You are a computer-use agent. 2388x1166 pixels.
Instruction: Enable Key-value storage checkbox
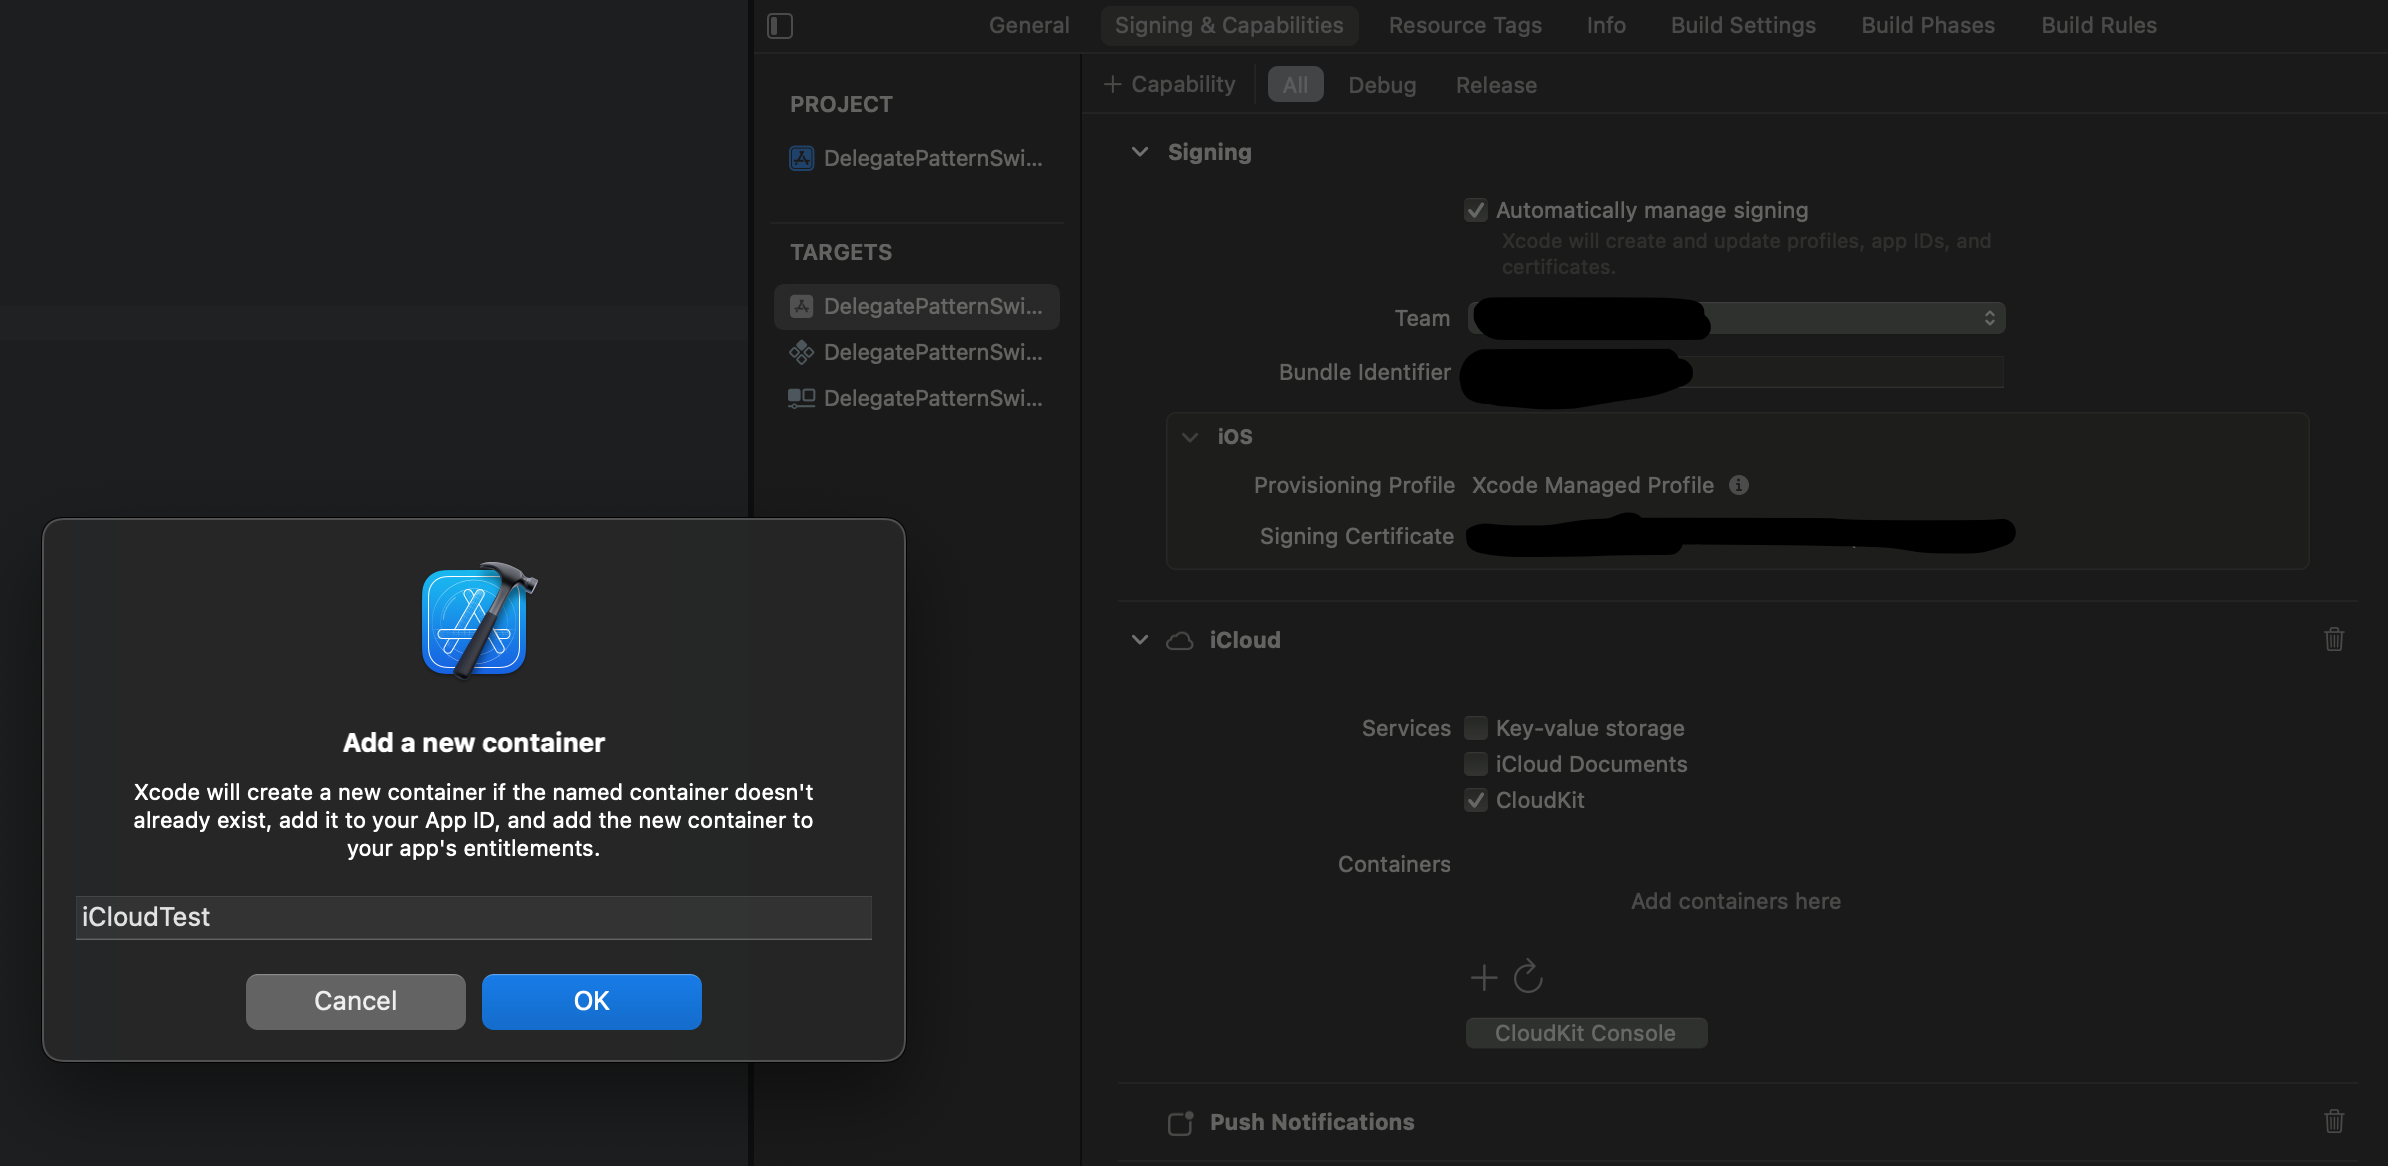[1476, 728]
